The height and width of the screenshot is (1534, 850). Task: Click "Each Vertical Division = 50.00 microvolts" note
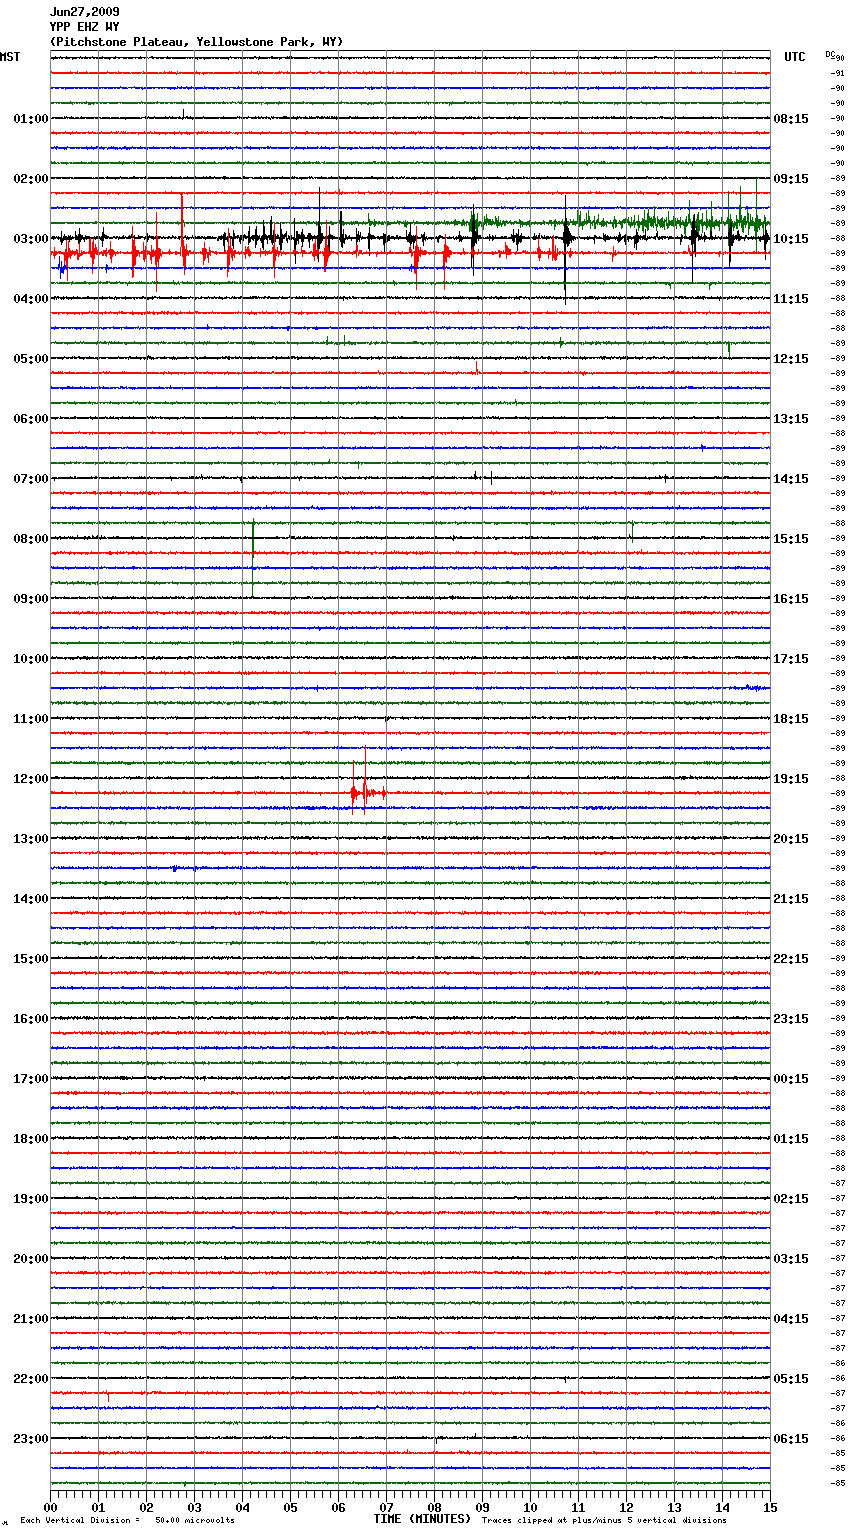127,1521
